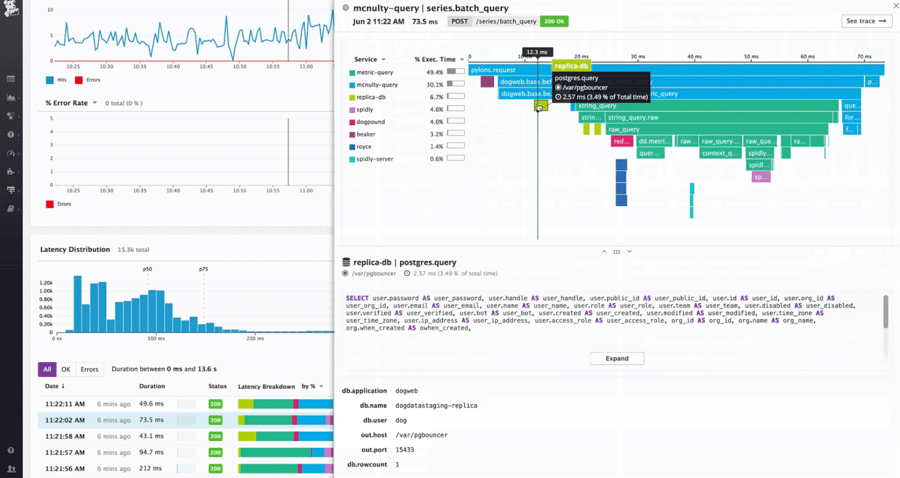Viewport: 900px width, 478px height.
Task: Expand the full SQL query text
Action: (617, 359)
